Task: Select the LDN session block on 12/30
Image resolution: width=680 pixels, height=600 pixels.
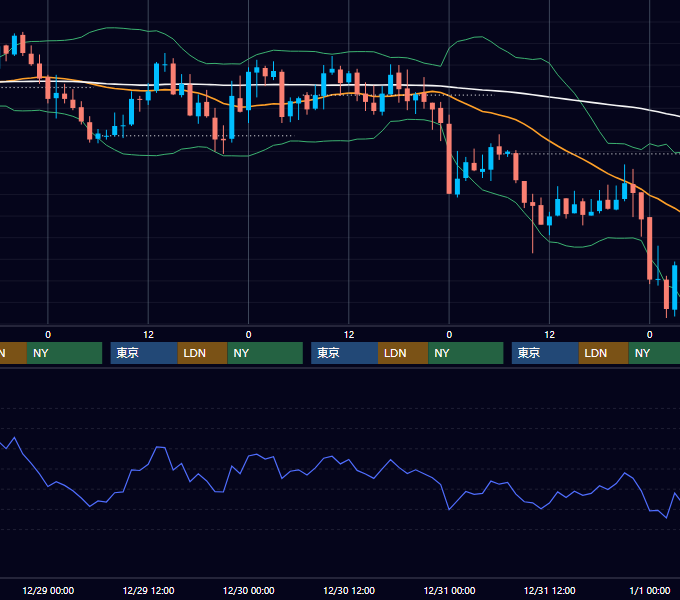Action: [x=403, y=353]
